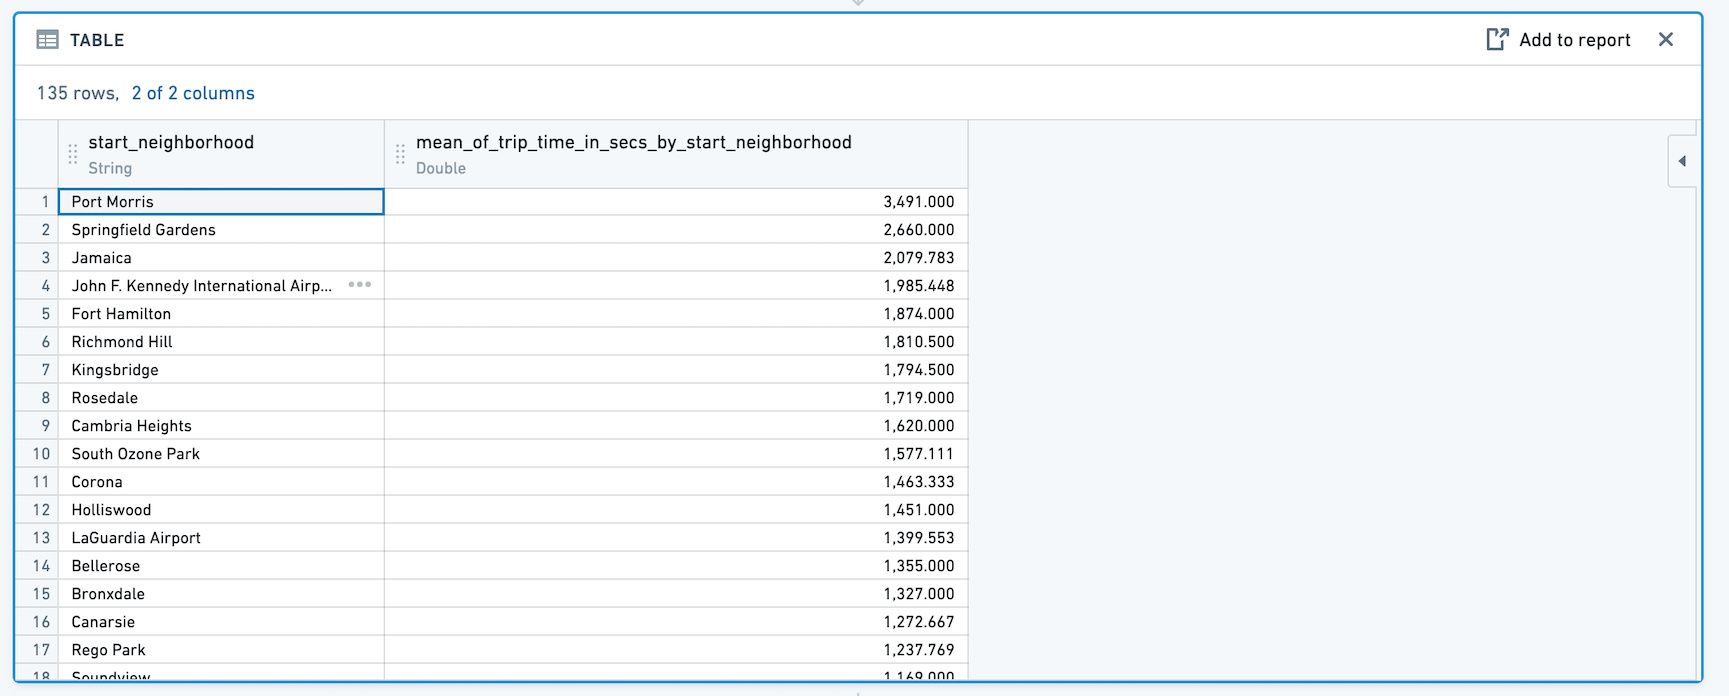Viewport: 1729px width, 696px height.
Task: Click the value 1,237.769
Action: tap(918, 650)
